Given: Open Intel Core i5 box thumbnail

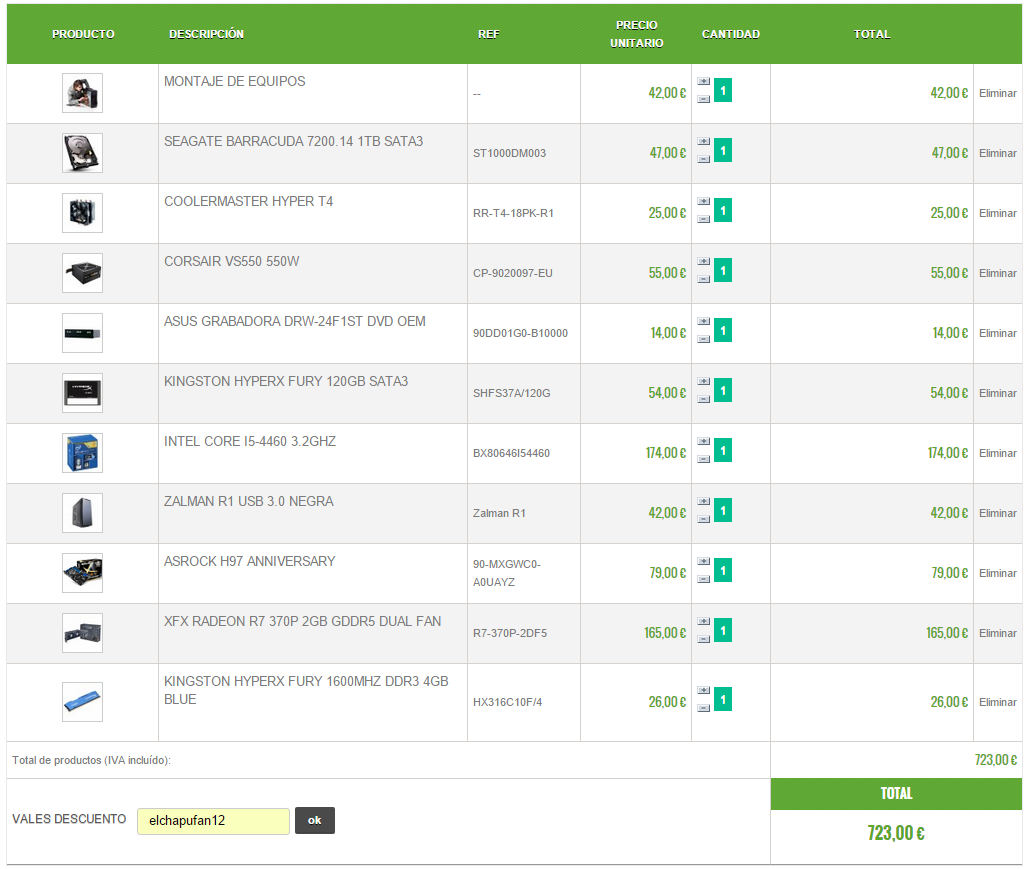Looking at the screenshot, I should (83, 453).
